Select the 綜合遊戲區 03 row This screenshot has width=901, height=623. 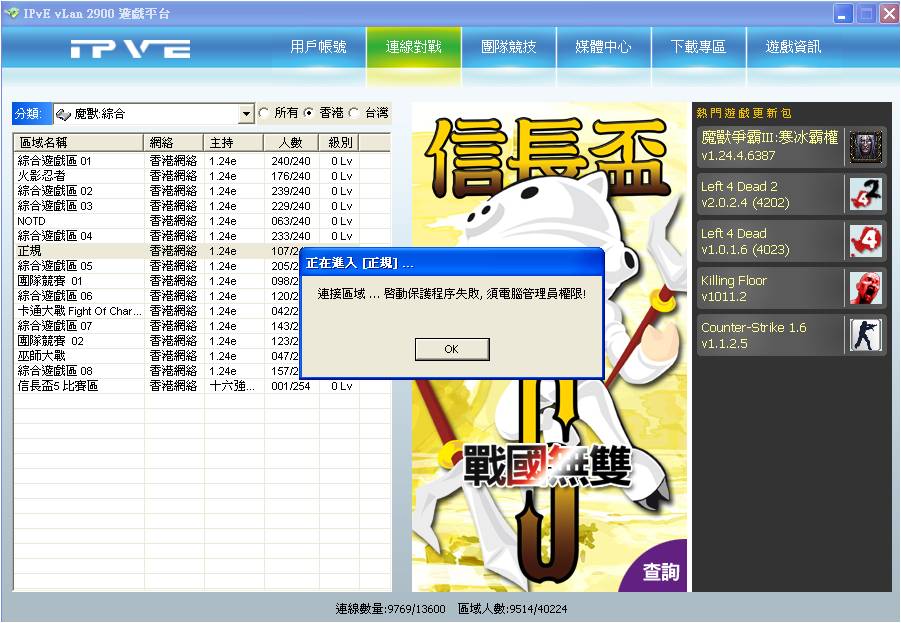click(202, 206)
